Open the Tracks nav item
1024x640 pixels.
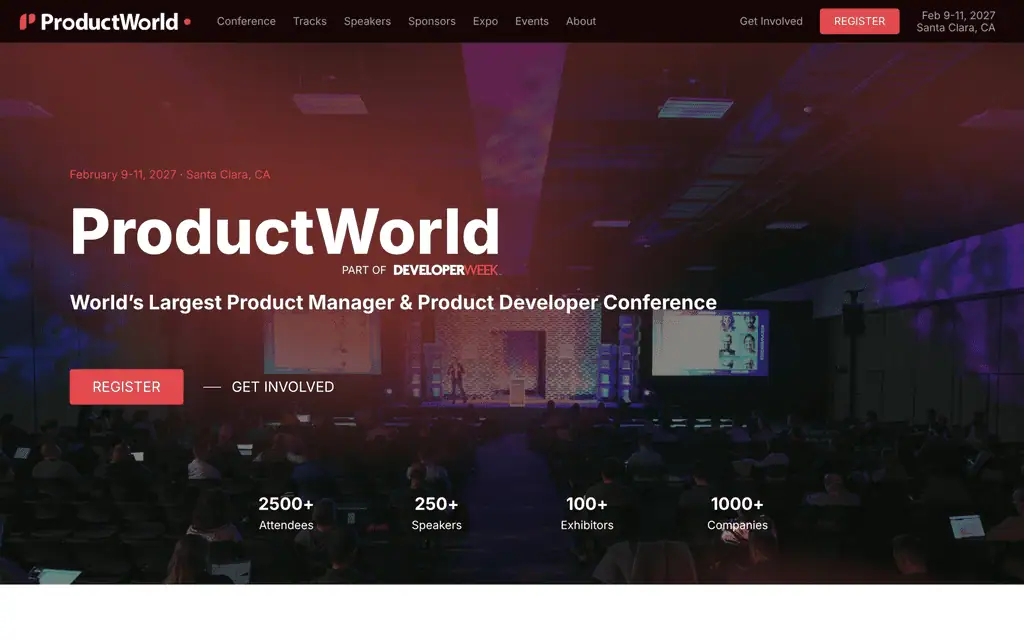(x=310, y=21)
